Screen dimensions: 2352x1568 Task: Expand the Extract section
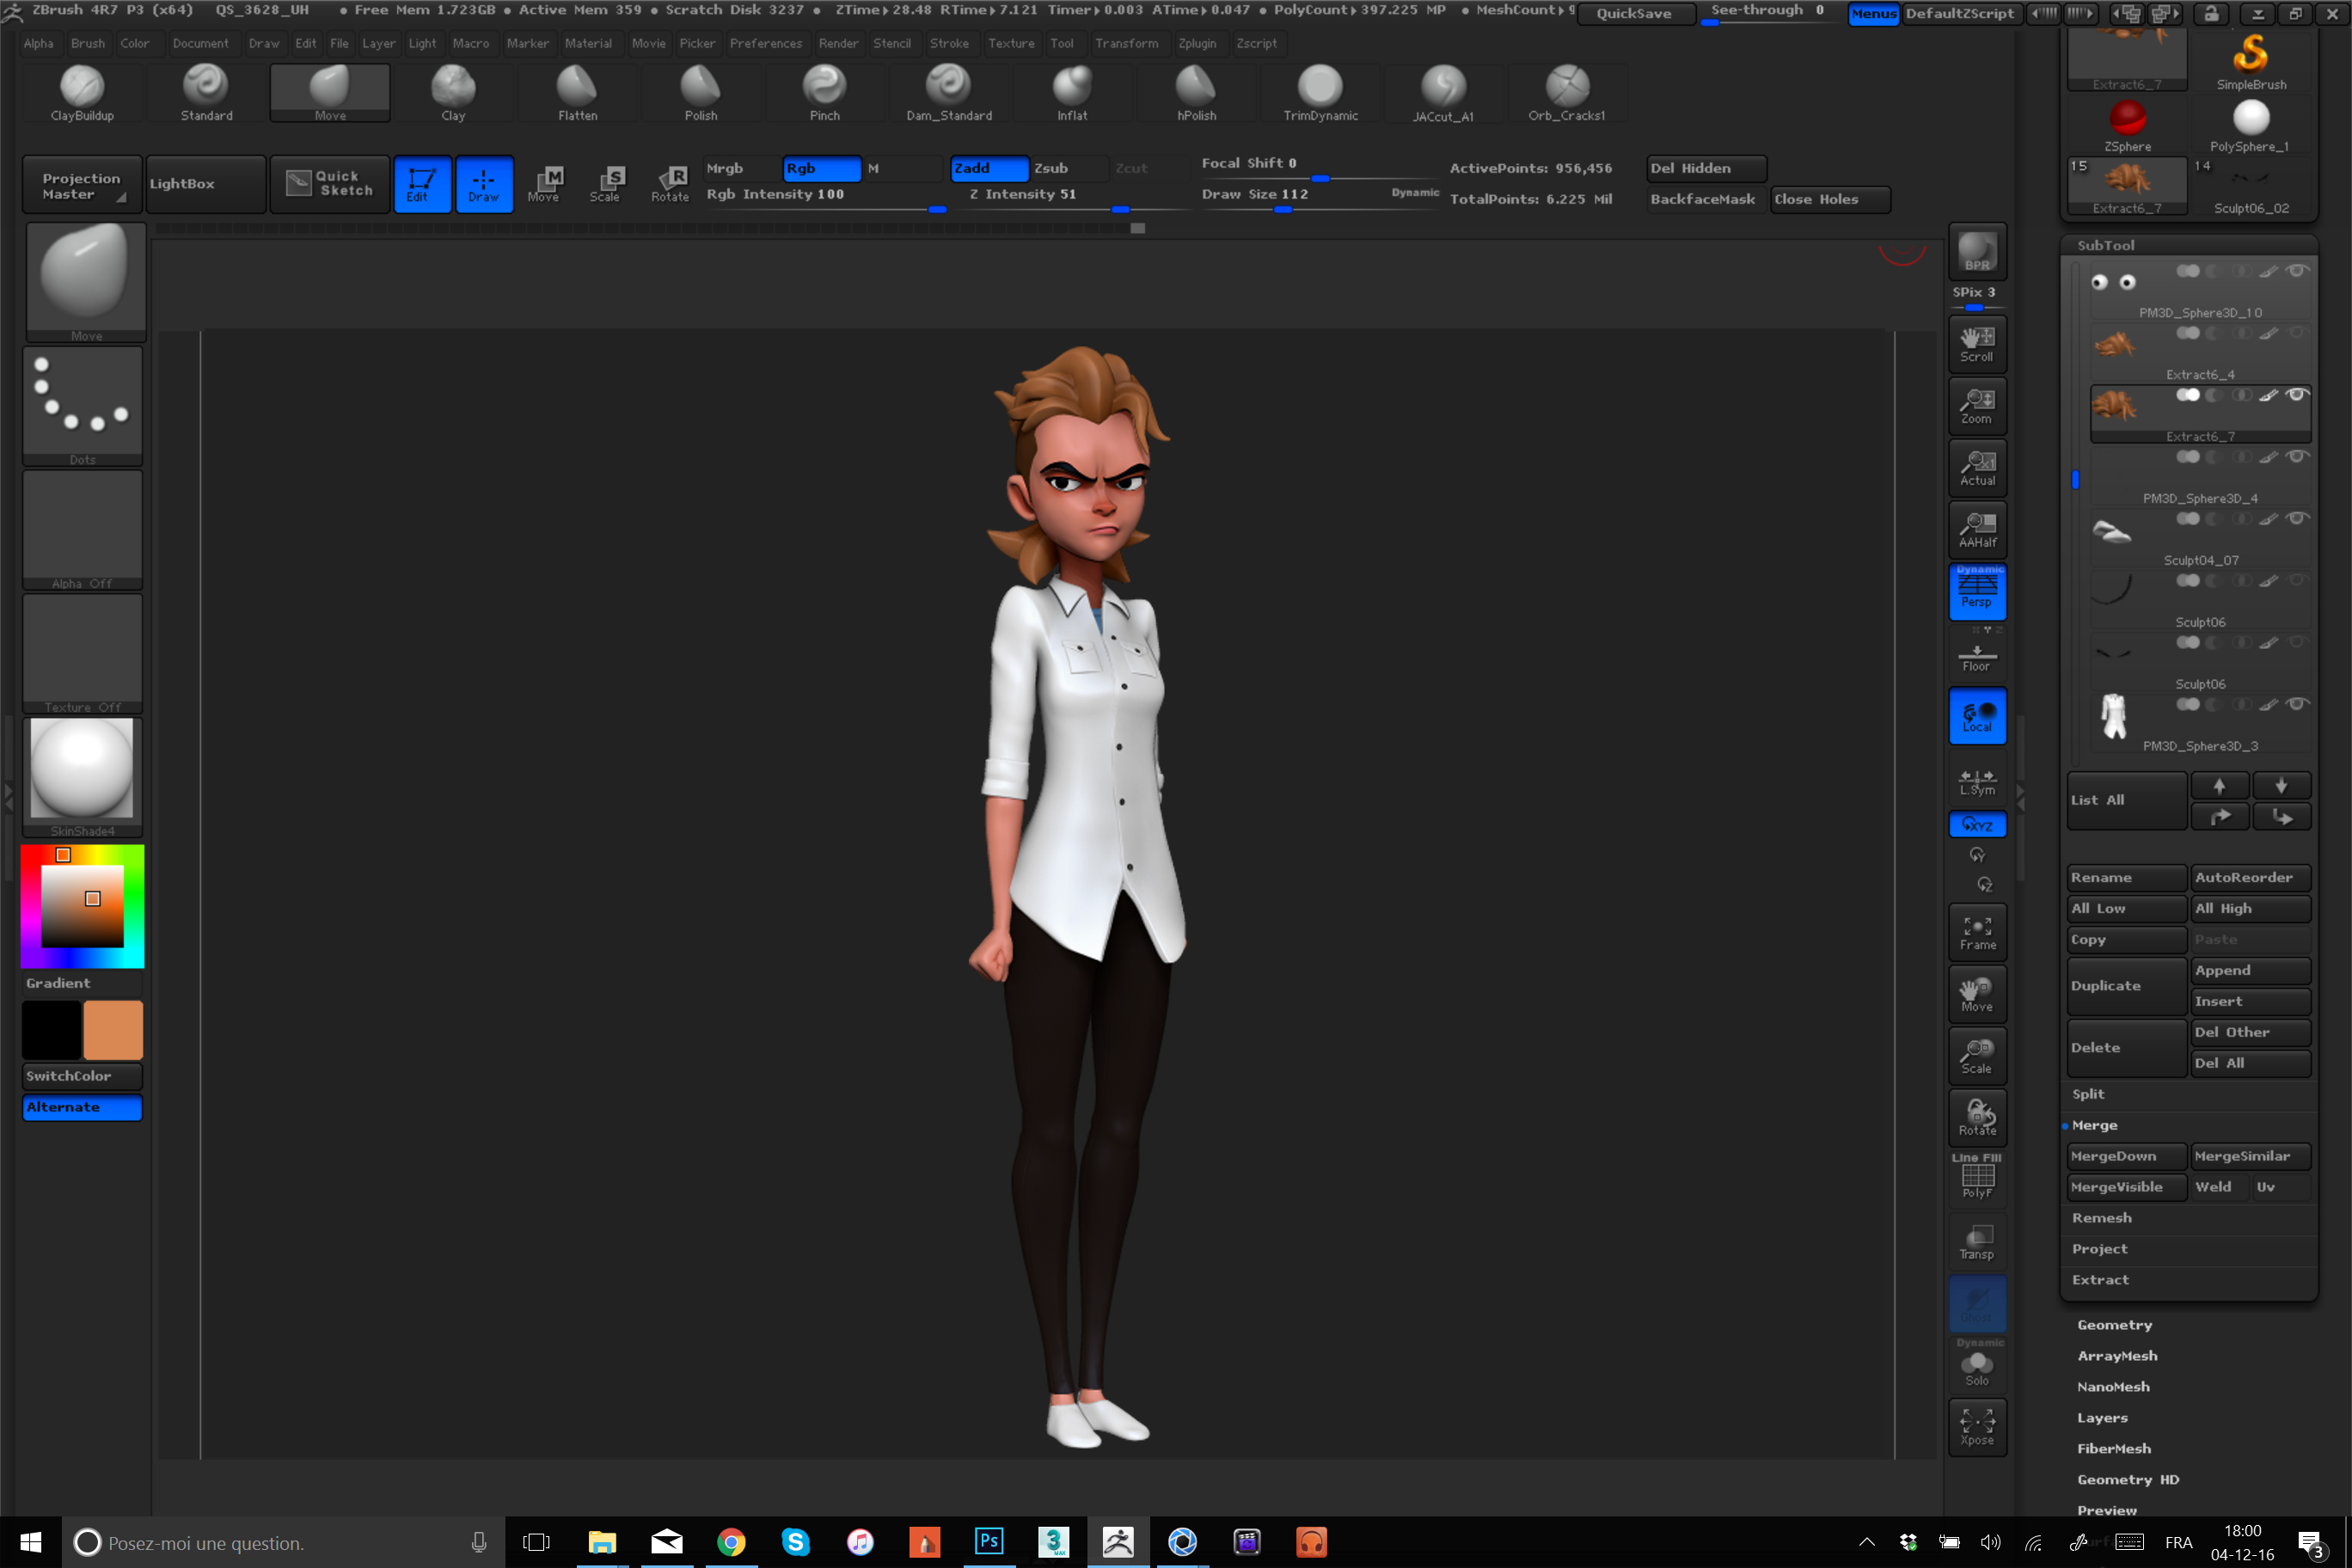click(2100, 1280)
